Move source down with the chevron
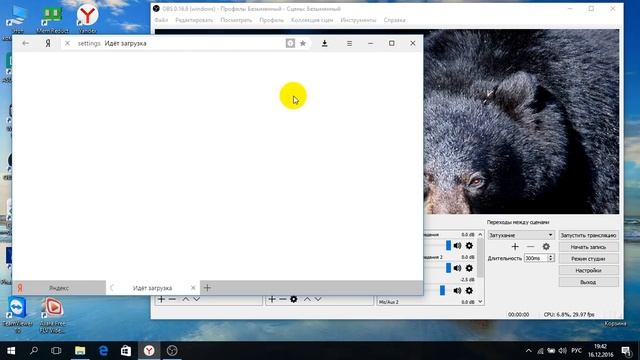Screen dimensions: 640x360 click(318, 299)
